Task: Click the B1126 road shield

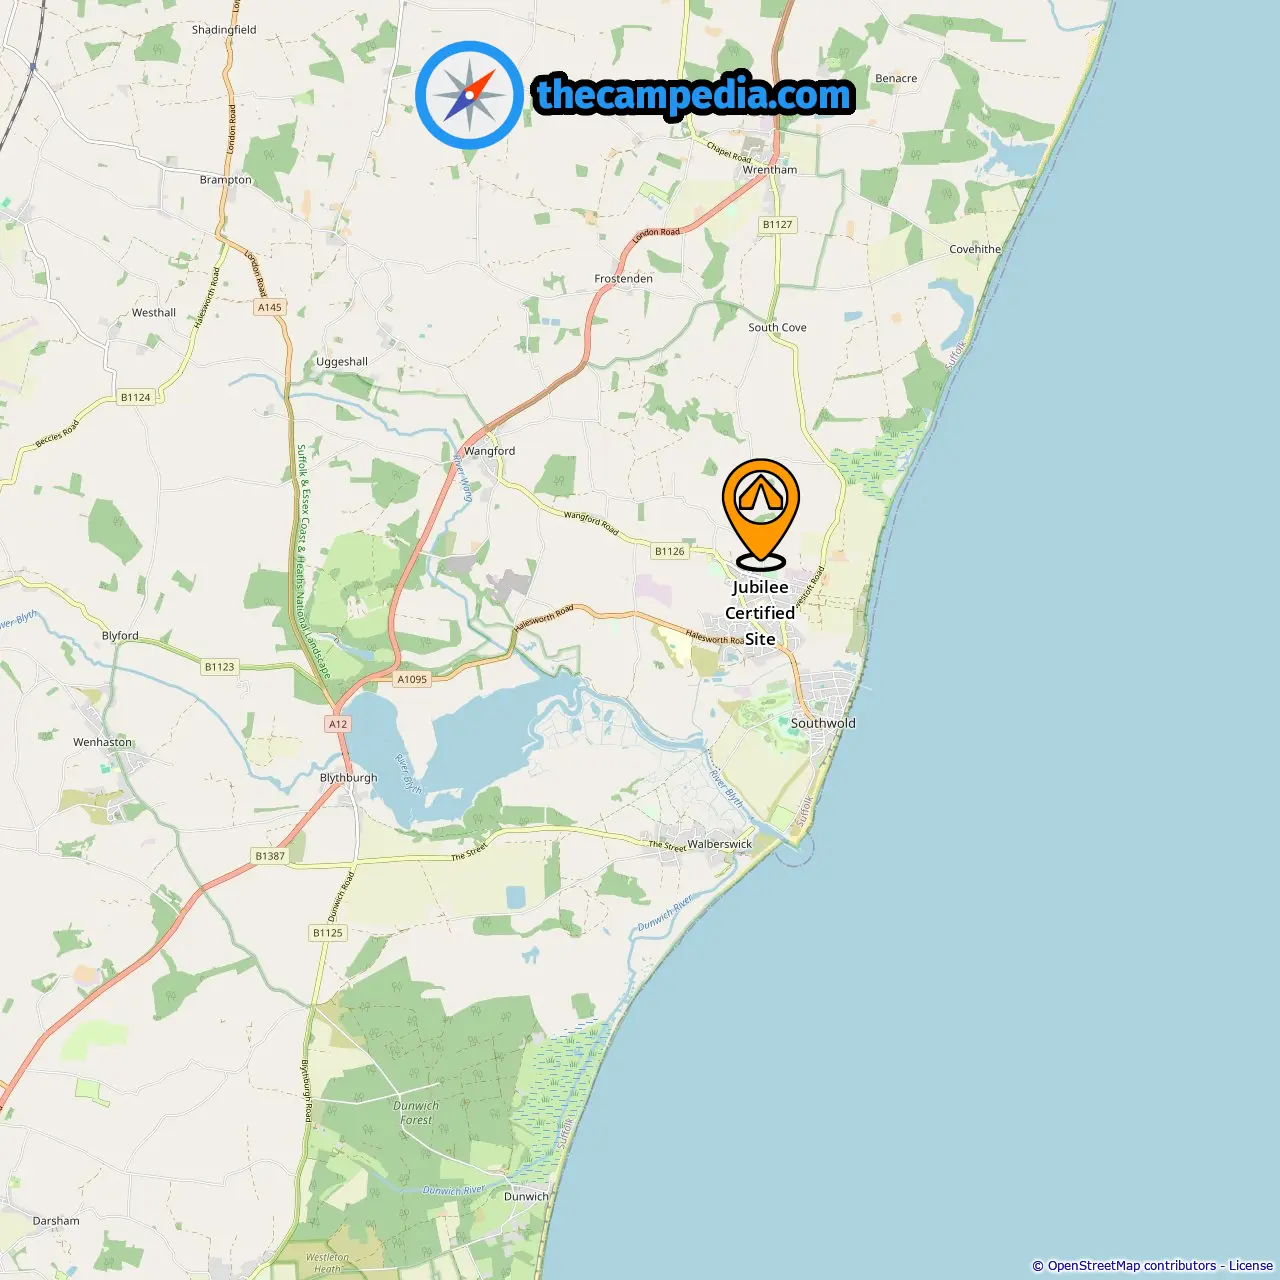Action: [x=670, y=551]
